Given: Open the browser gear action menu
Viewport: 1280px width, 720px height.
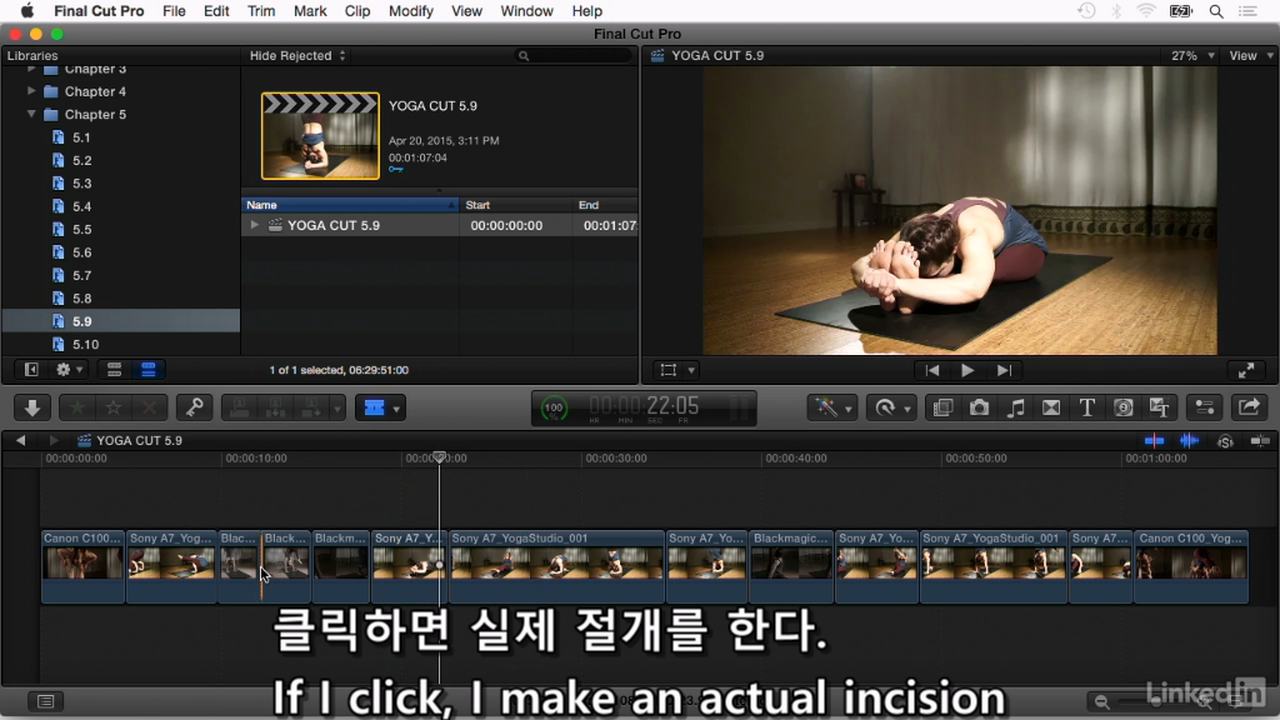Looking at the screenshot, I should coord(70,370).
